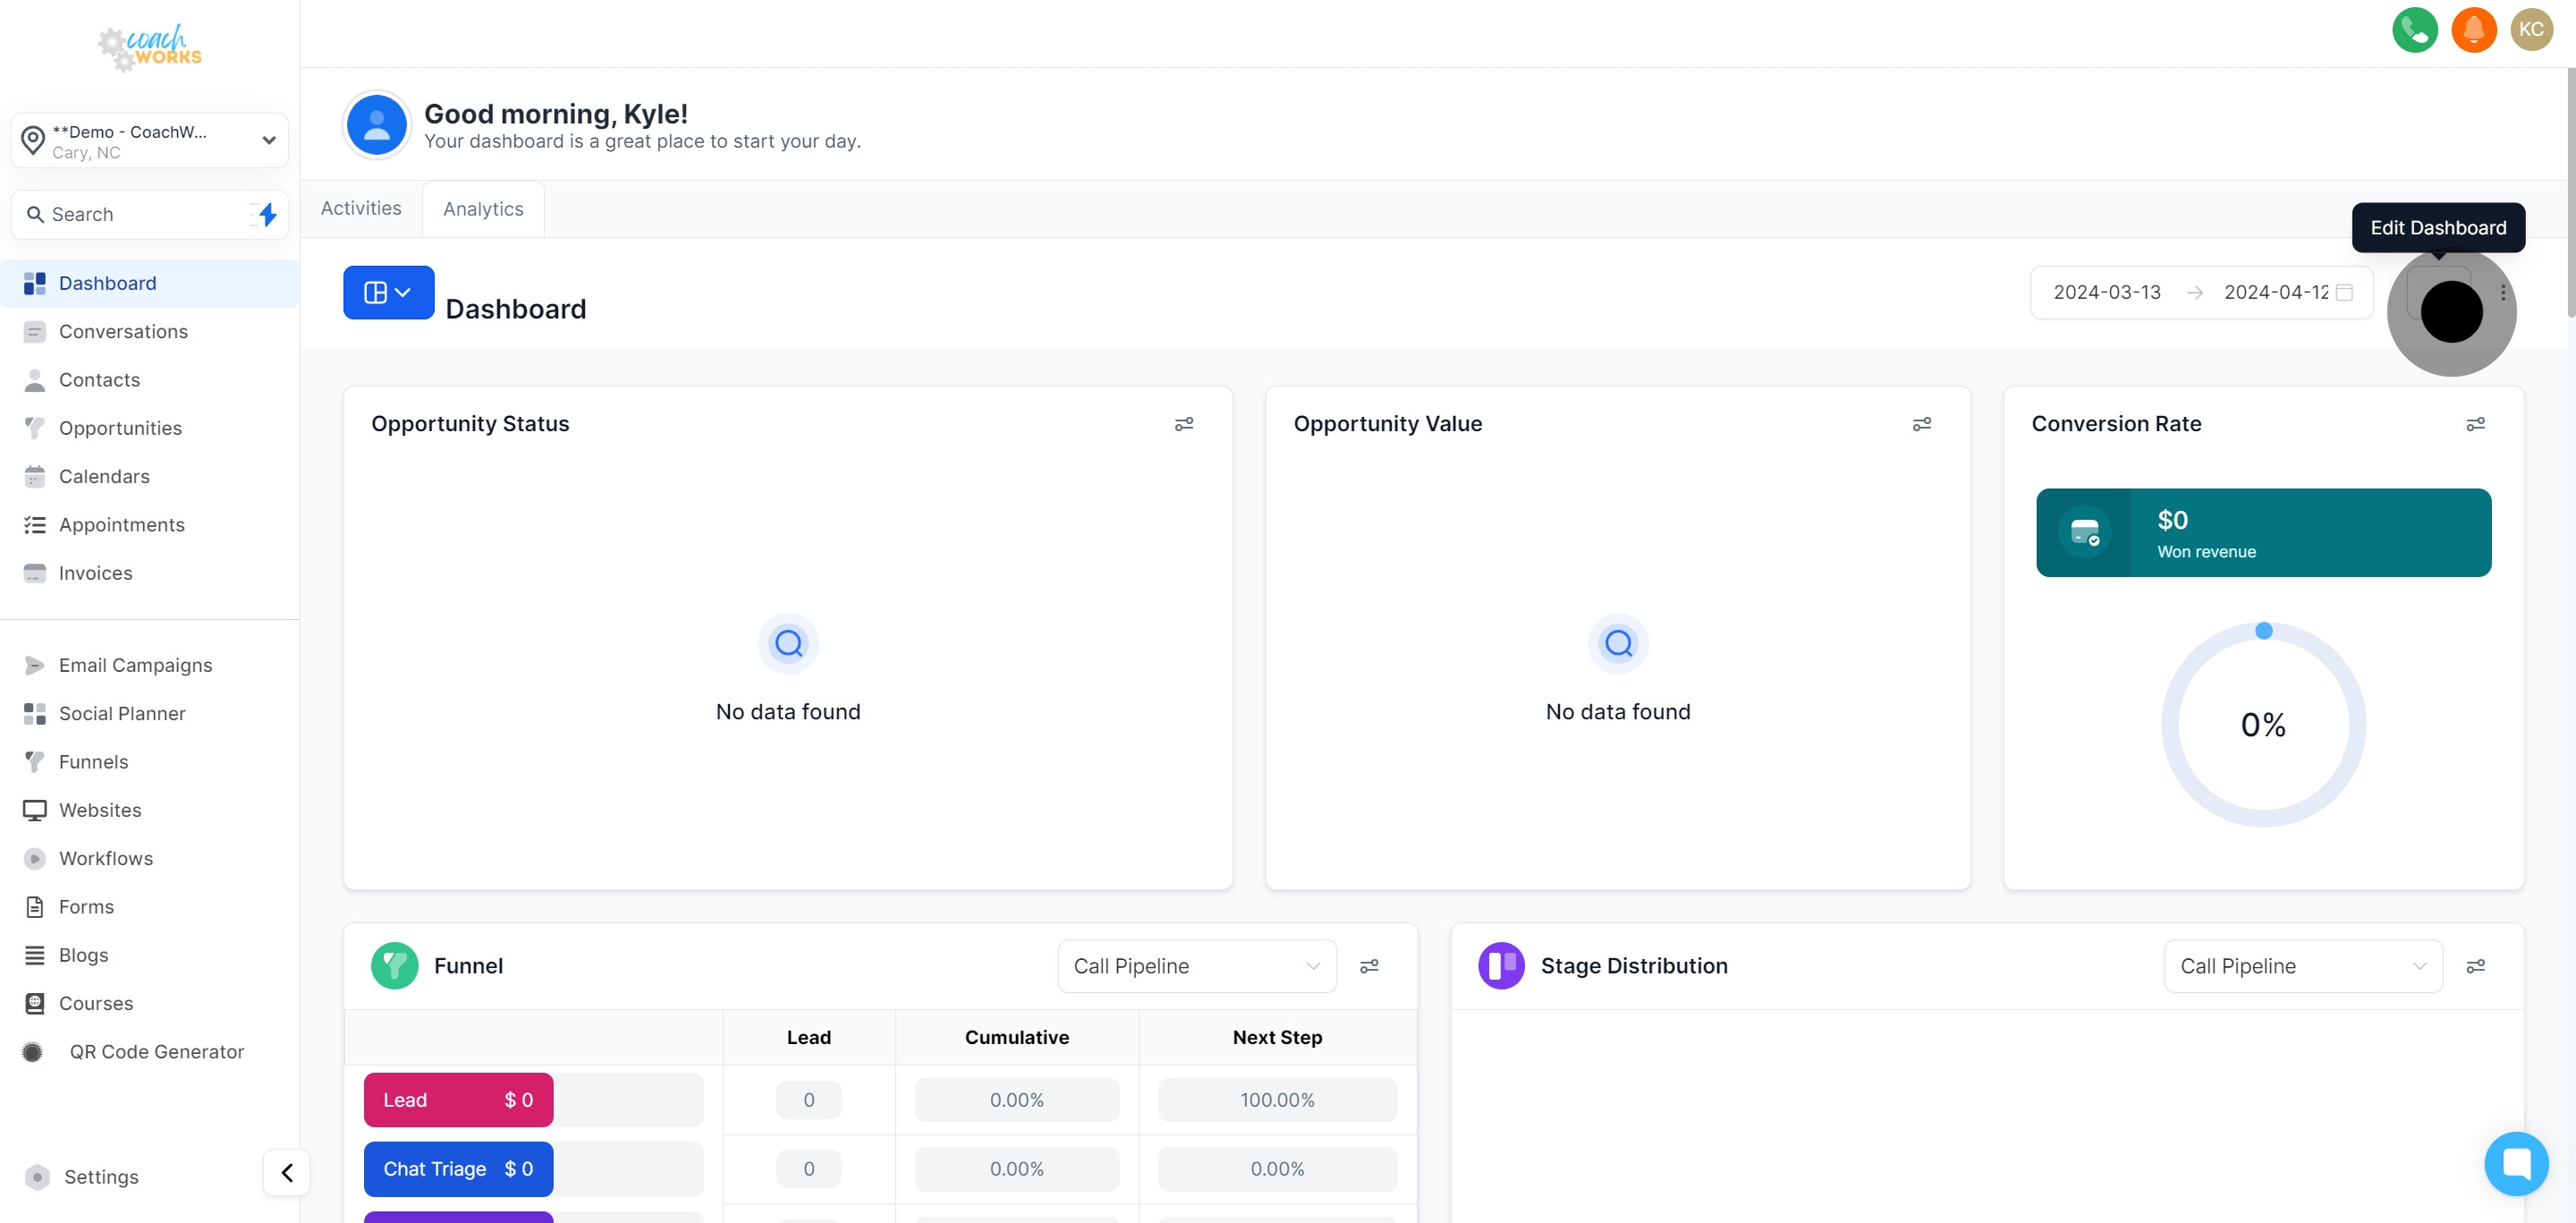Open the Funnel Call Pipeline dropdown
Viewport: 2576px width, 1223px height.
tap(1196, 966)
